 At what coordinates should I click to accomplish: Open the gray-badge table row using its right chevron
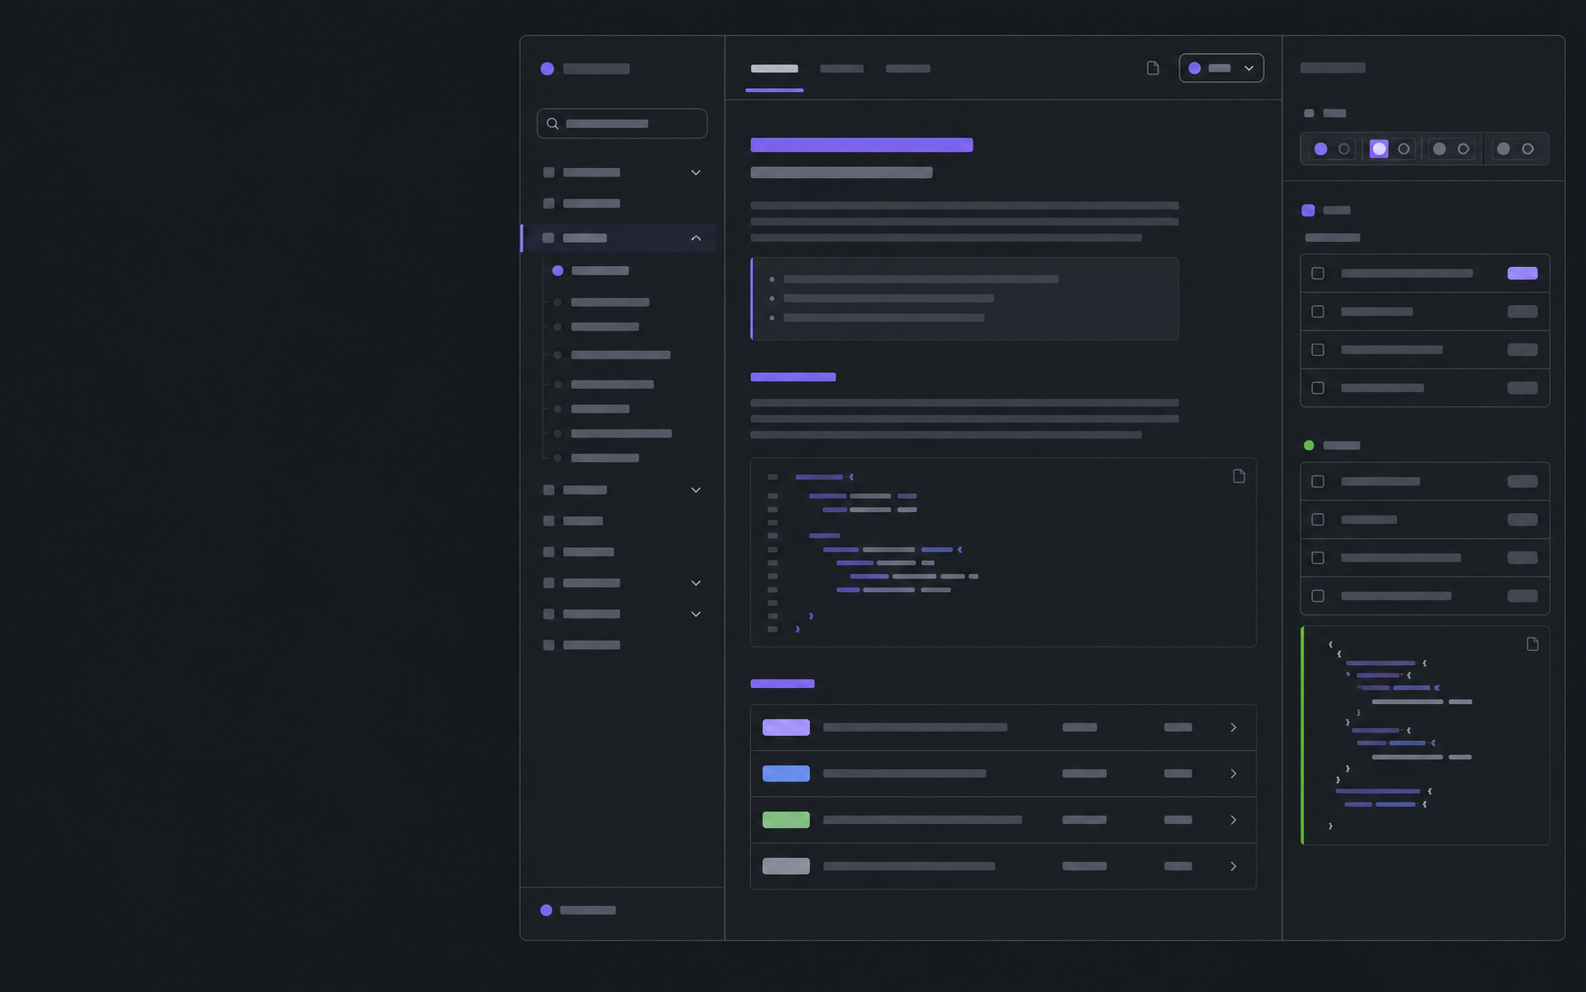pos(1233,866)
